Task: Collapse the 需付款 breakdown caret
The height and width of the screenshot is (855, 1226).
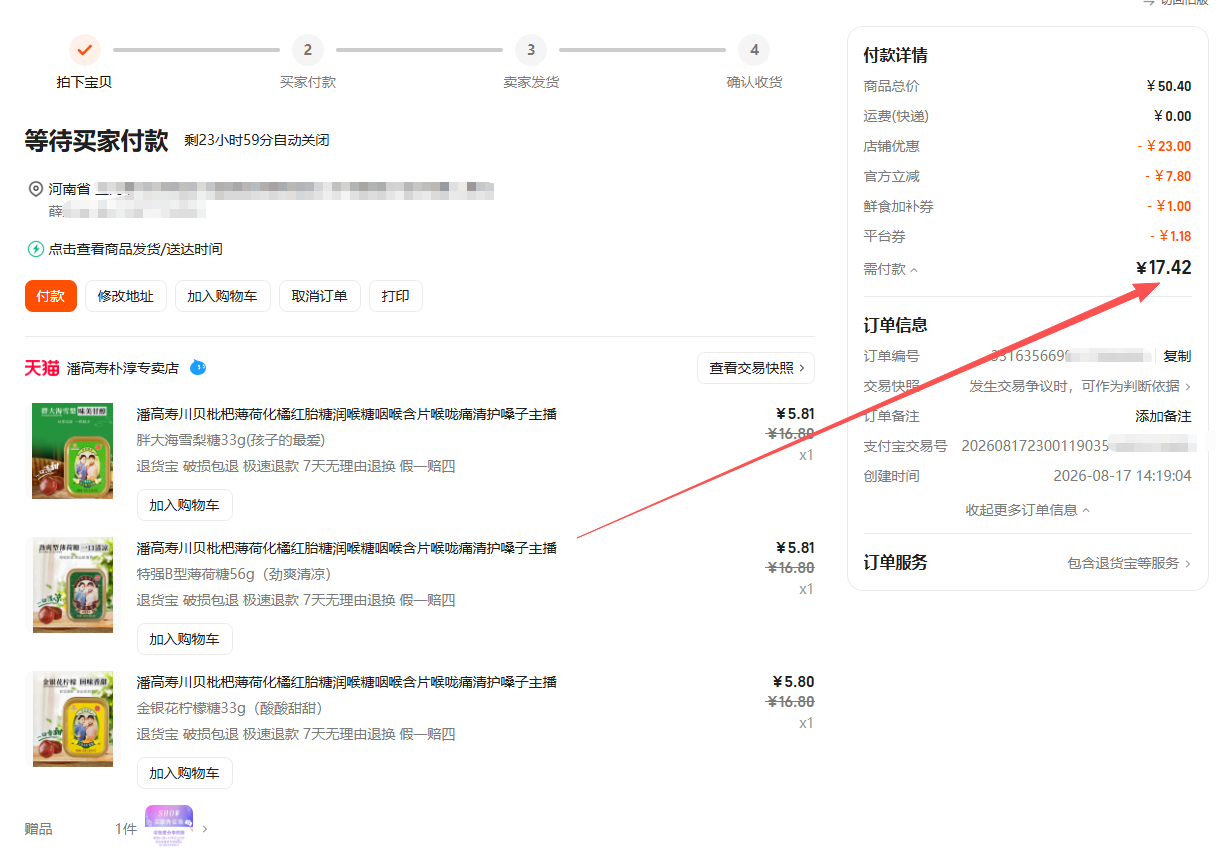Action: [x=914, y=270]
